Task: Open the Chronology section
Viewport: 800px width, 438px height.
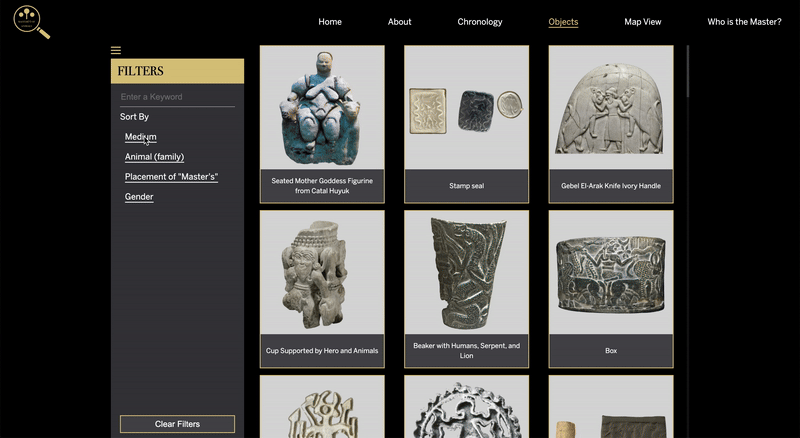Action: click(x=480, y=22)
